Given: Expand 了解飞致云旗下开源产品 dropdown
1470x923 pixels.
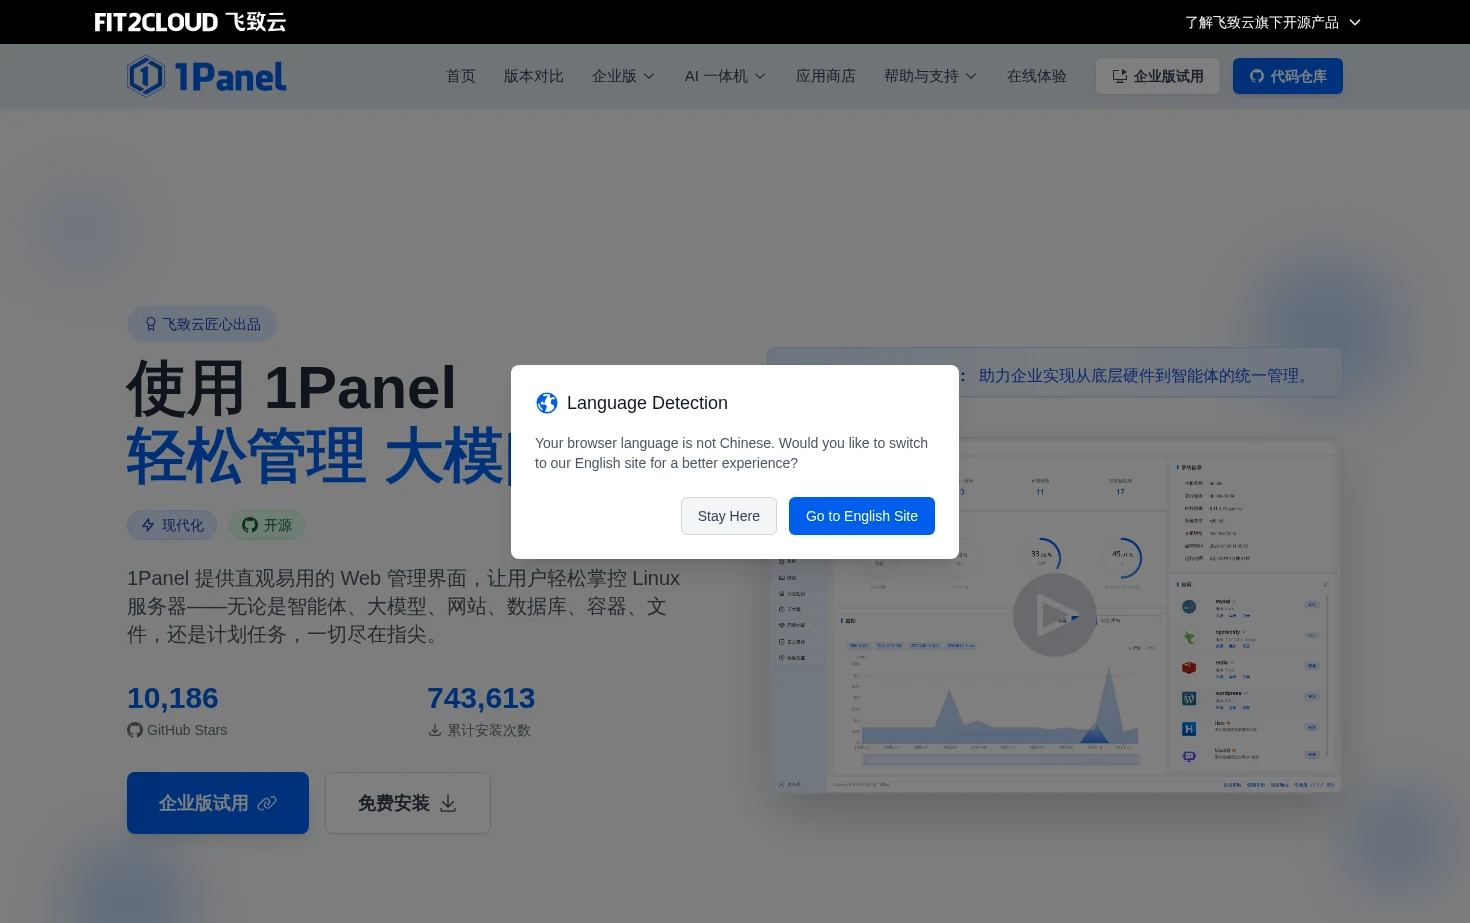Looking at the screenshot, I should coord(1273,22).
